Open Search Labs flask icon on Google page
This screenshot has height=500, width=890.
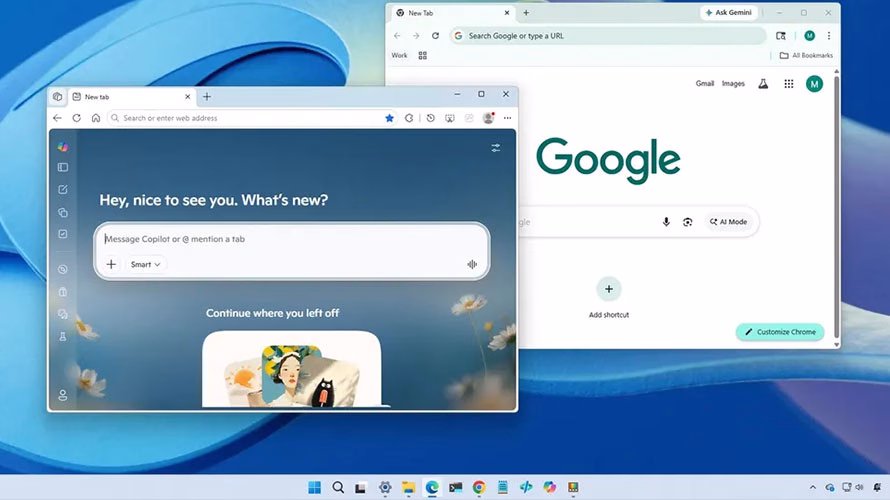pyautogui.click(x=763, y=84)
